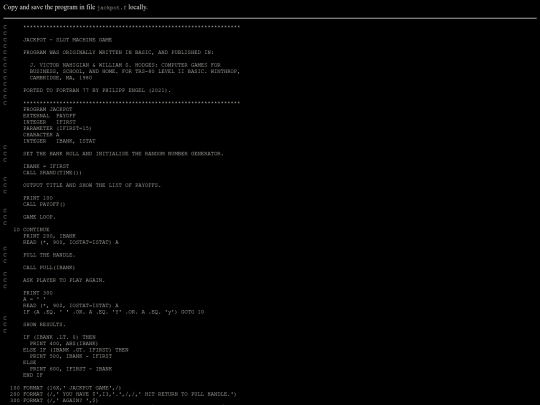Image resolution: width=540 pixels, height=405 pixels.
Task: Click the '300 FORMAT' AGAIN? line
Action: [54, 400]
